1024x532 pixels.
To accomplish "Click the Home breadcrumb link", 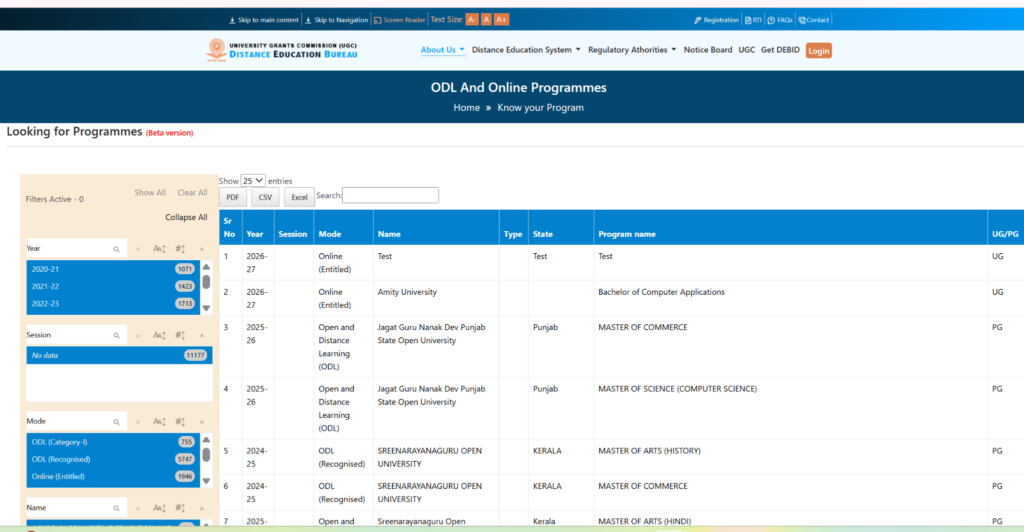I will 466,108.
